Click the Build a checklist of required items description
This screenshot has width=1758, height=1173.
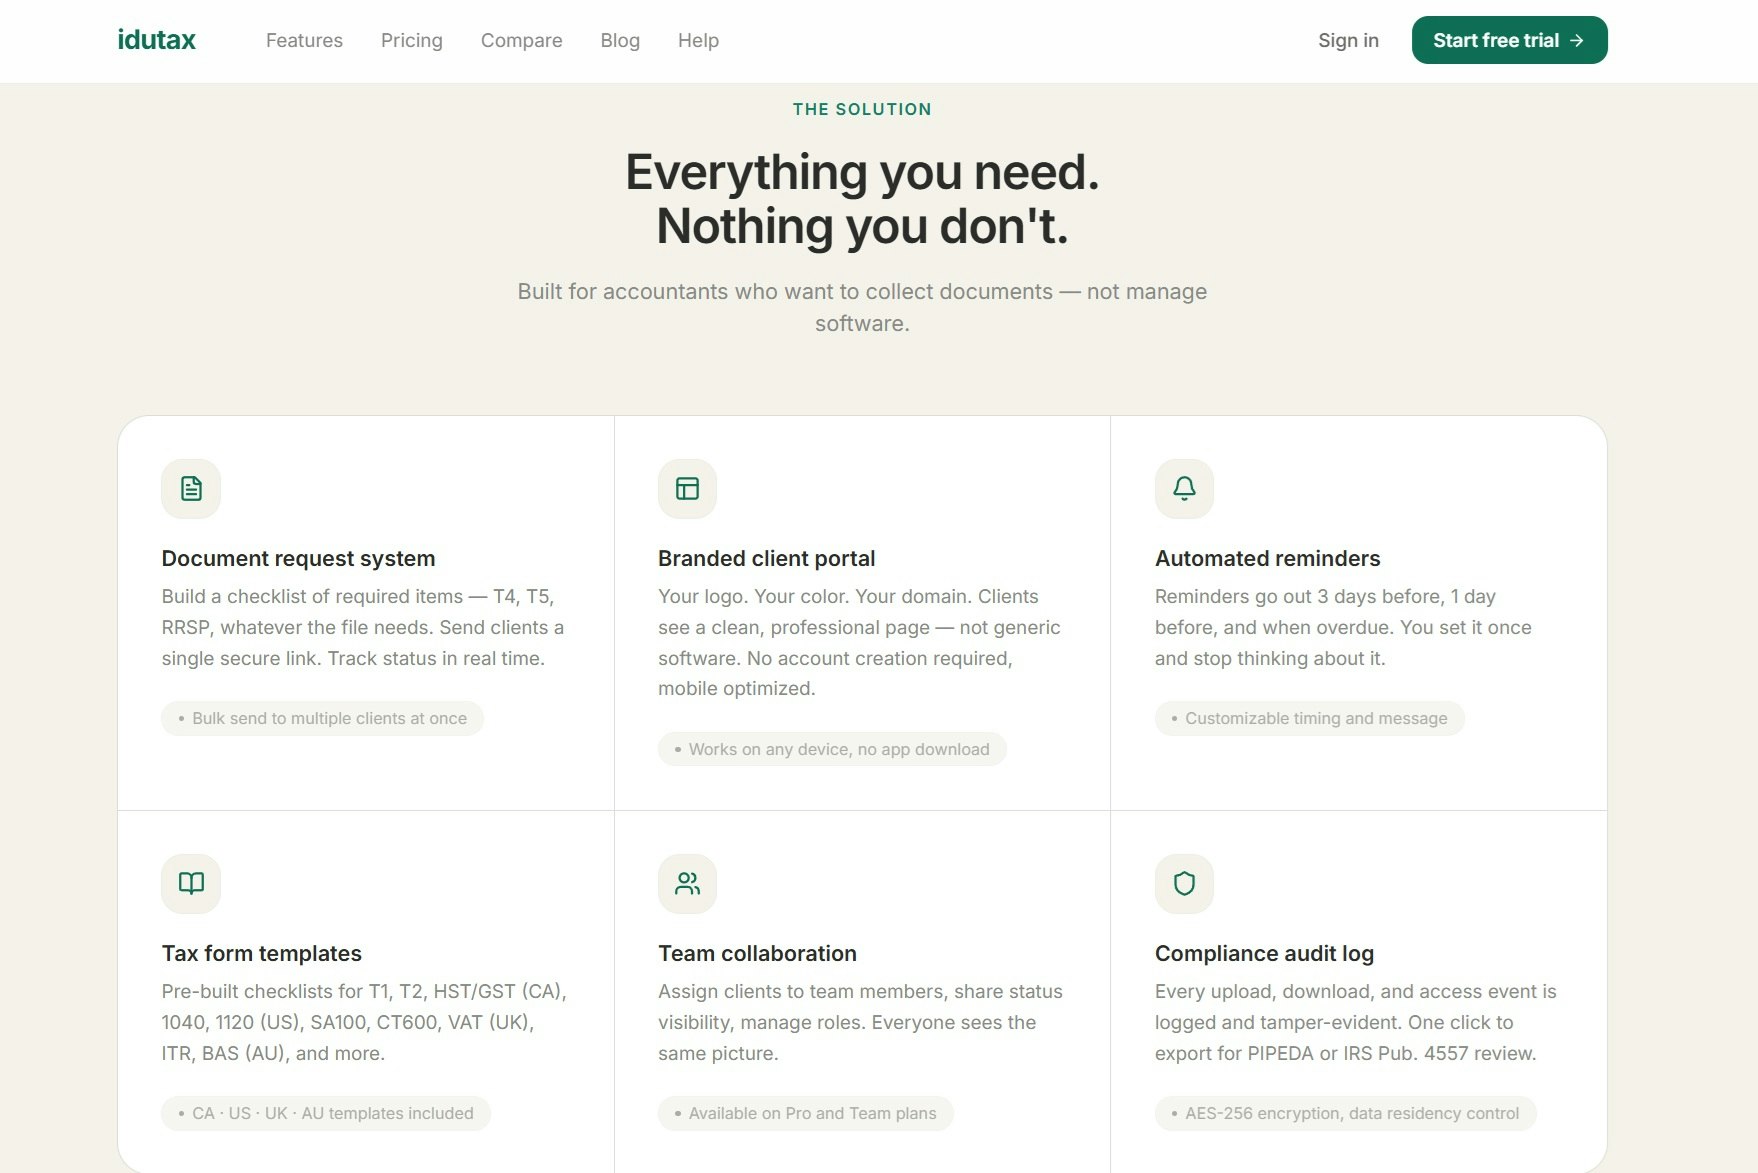click(363, 627)
